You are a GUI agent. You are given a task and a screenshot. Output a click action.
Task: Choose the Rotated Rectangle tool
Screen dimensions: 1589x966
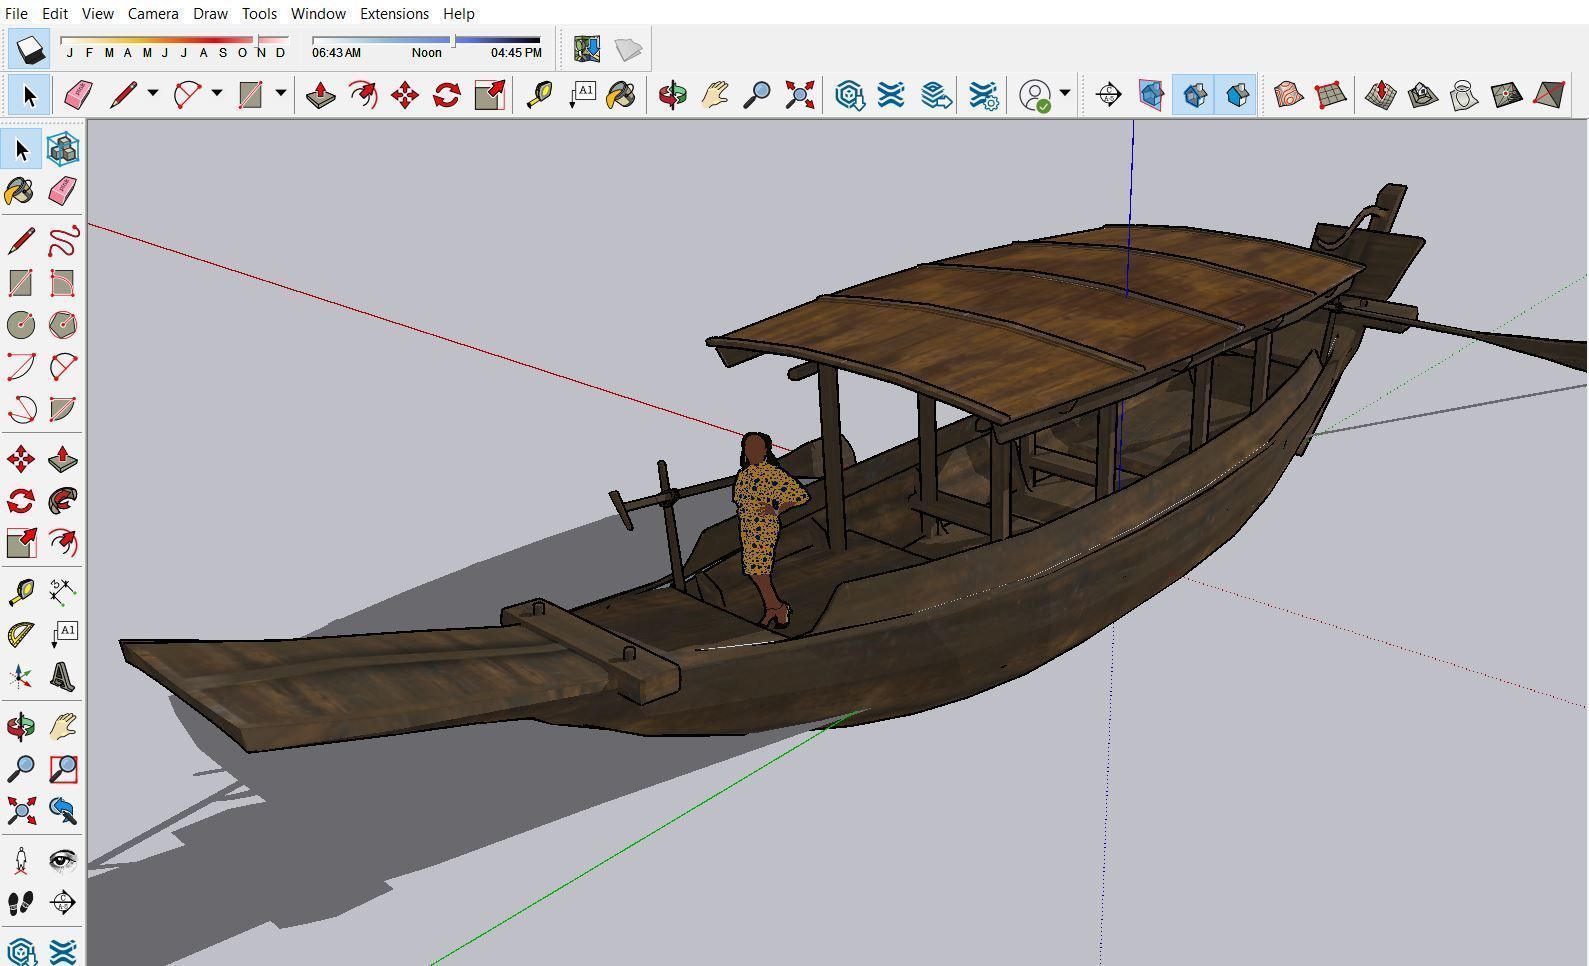(x=63, y=283)
